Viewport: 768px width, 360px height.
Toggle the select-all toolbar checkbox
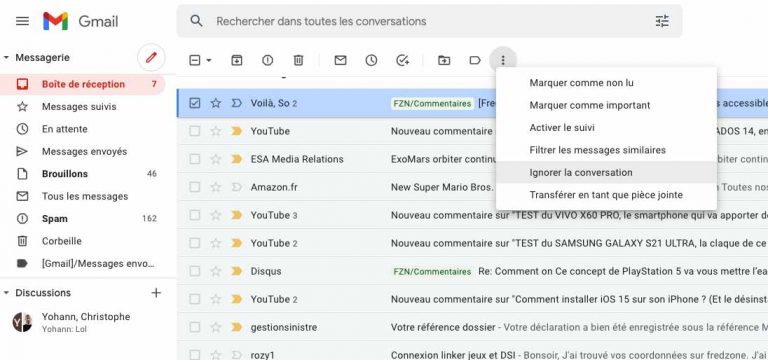click(x=194, y=60)
